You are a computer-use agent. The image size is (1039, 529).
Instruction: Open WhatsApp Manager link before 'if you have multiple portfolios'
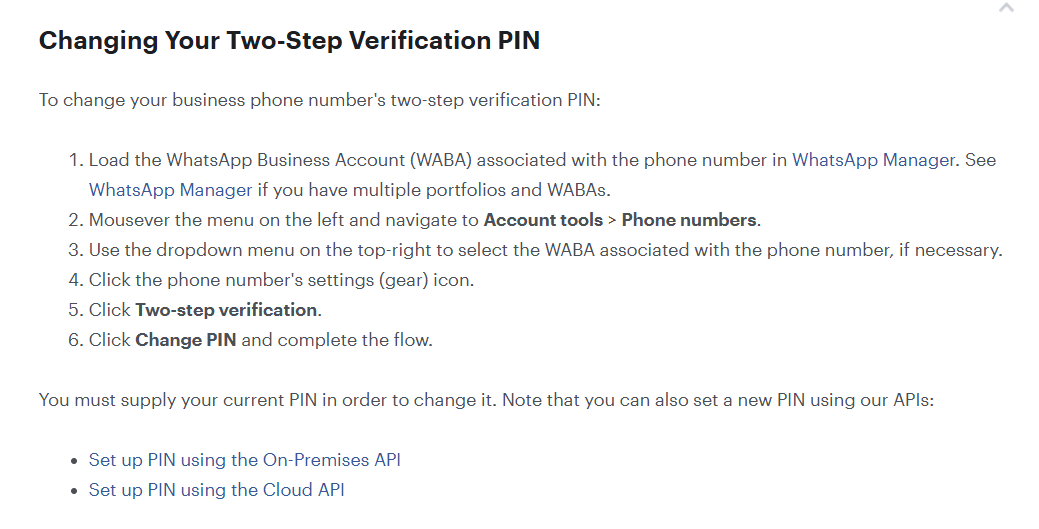tap(170, 190)
